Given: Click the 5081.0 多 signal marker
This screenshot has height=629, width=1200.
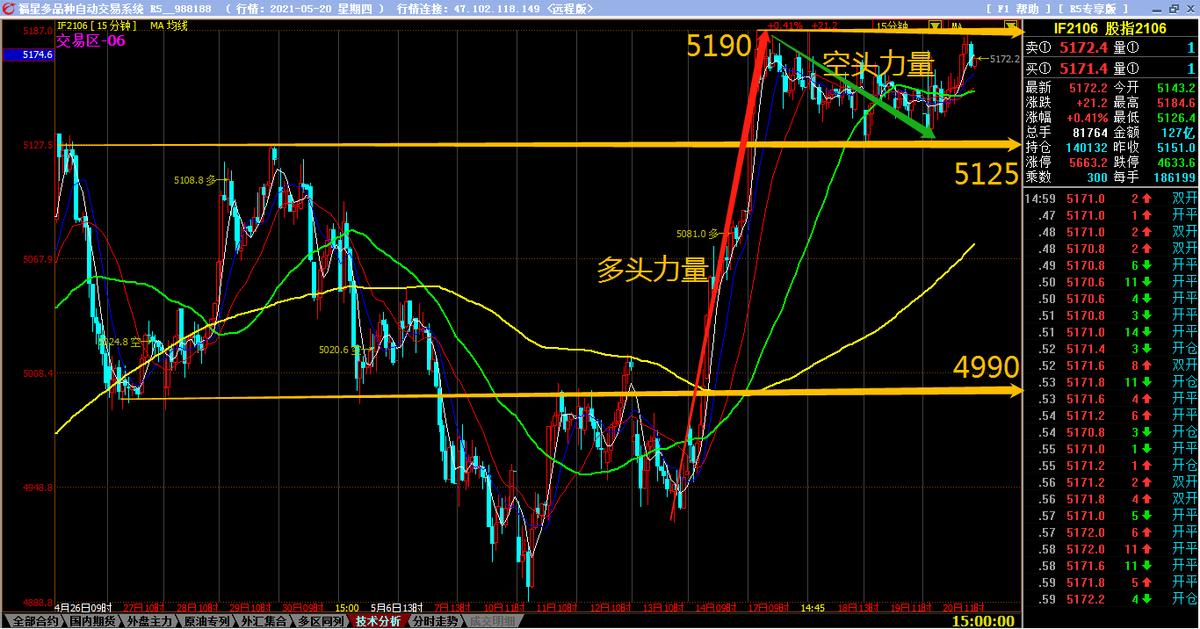Looking at the screenshot, I should coord(697,233).
